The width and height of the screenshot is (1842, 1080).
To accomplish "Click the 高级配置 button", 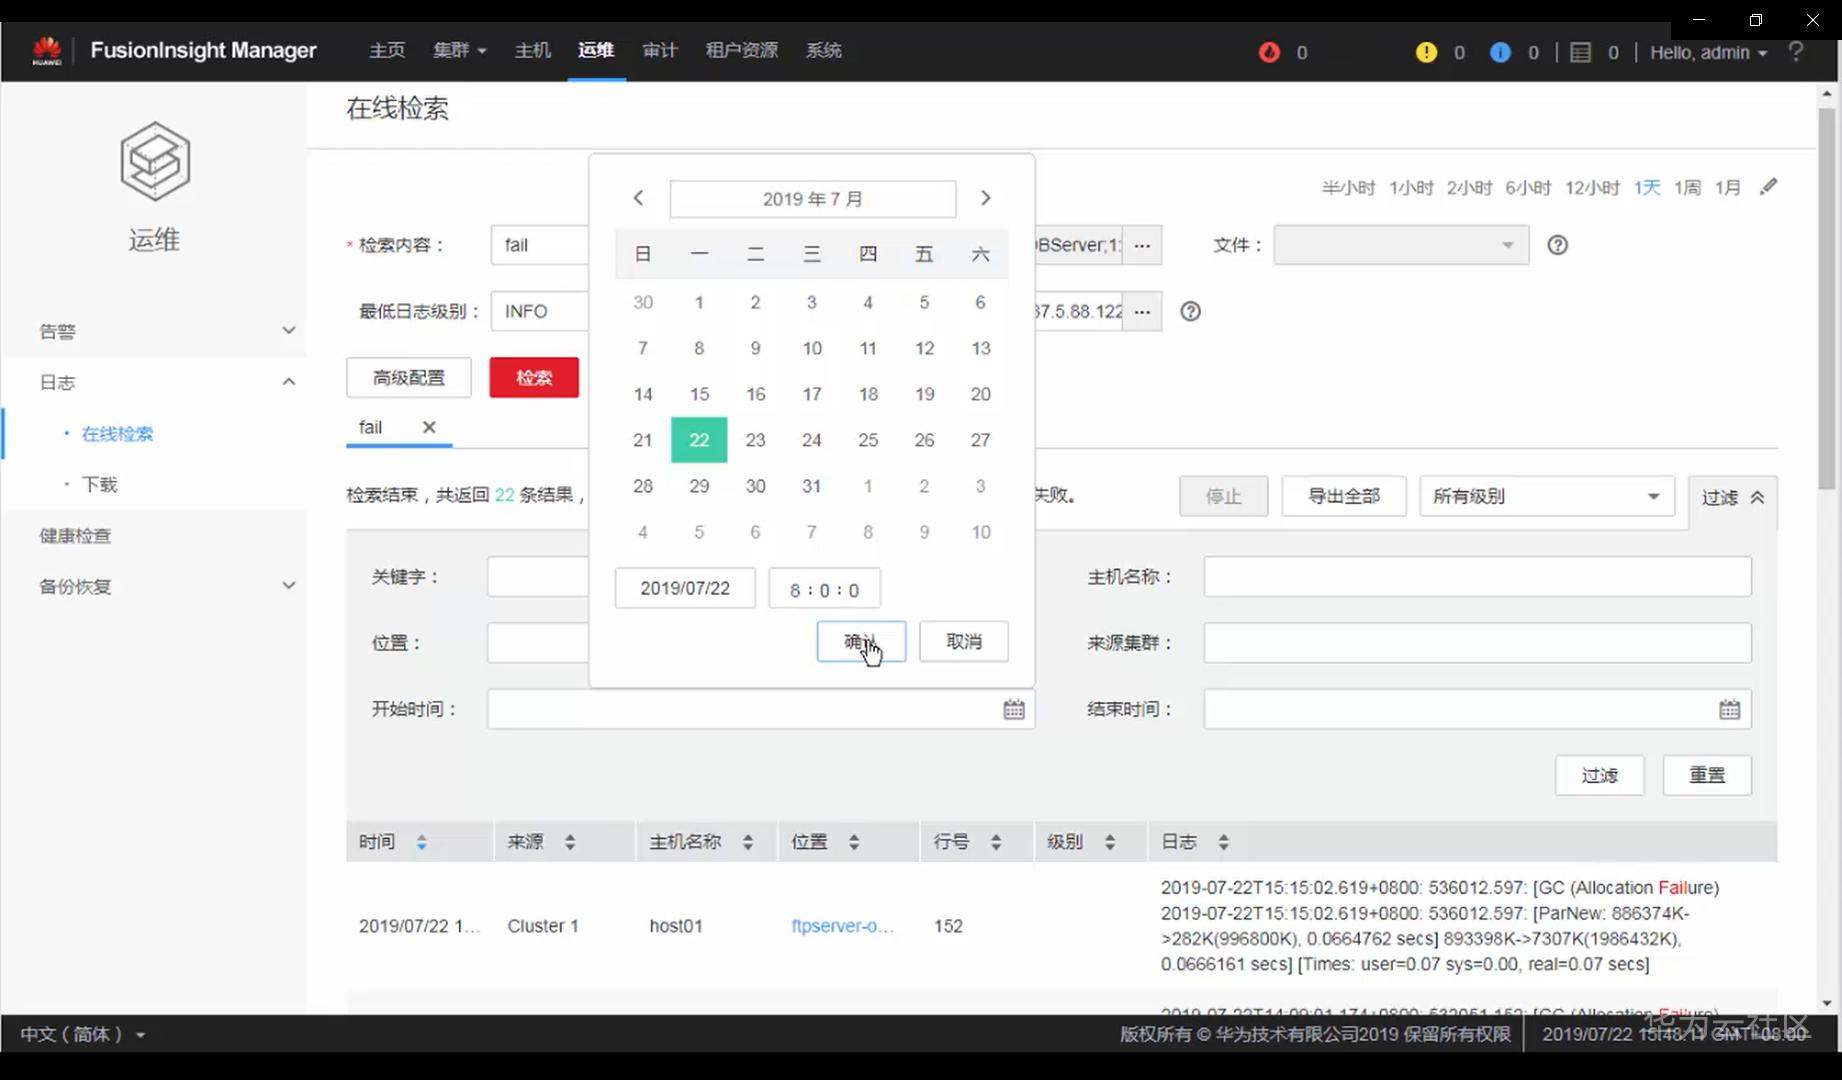I will (408, 377).
